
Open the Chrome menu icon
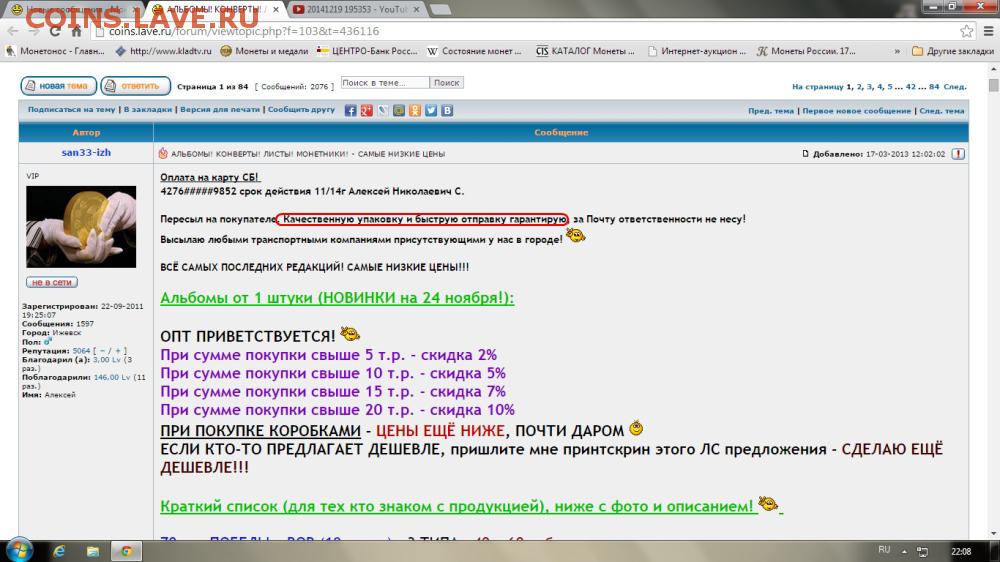click(x=989, y=31)
